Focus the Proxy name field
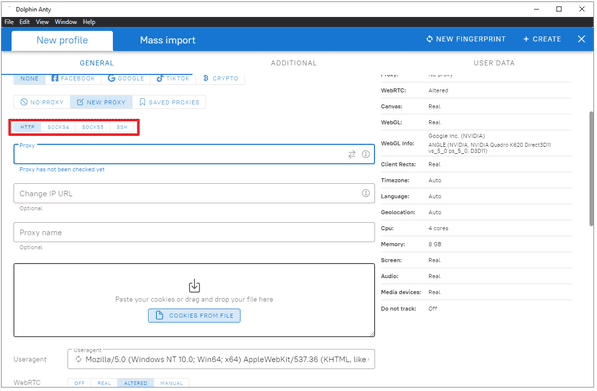 pos(194,233)
